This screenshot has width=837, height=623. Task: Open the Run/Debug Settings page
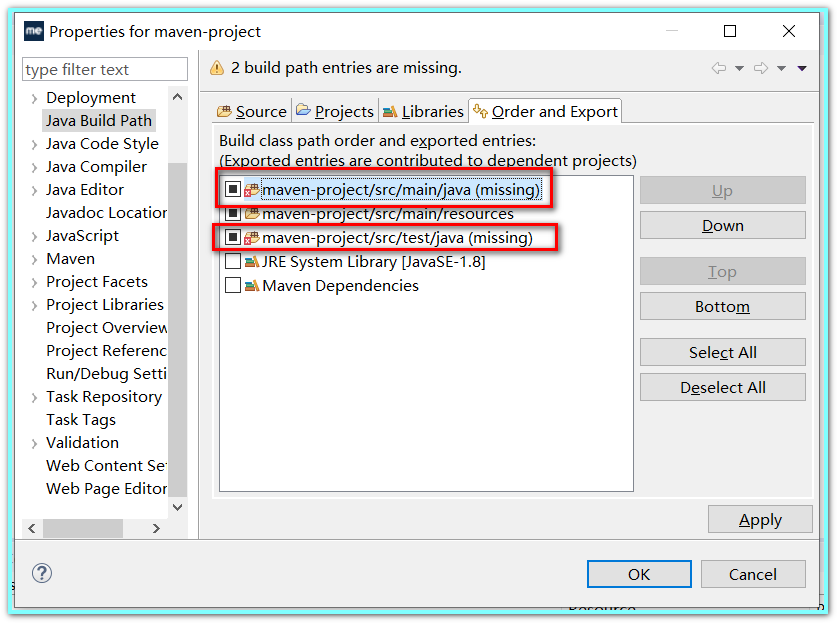(106, 373)
